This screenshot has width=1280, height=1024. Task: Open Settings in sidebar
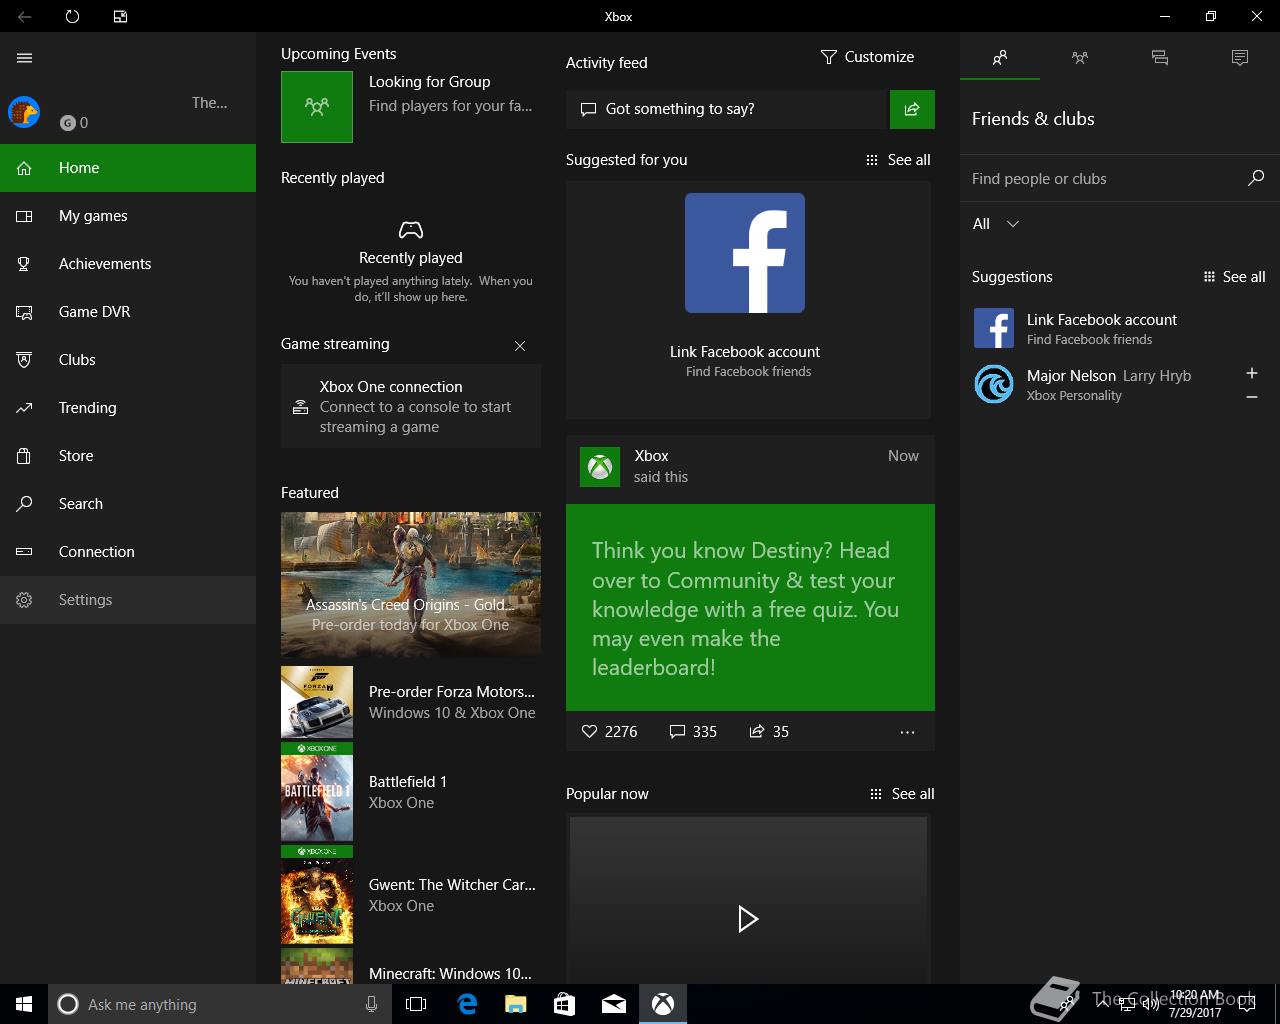[128, 600]
